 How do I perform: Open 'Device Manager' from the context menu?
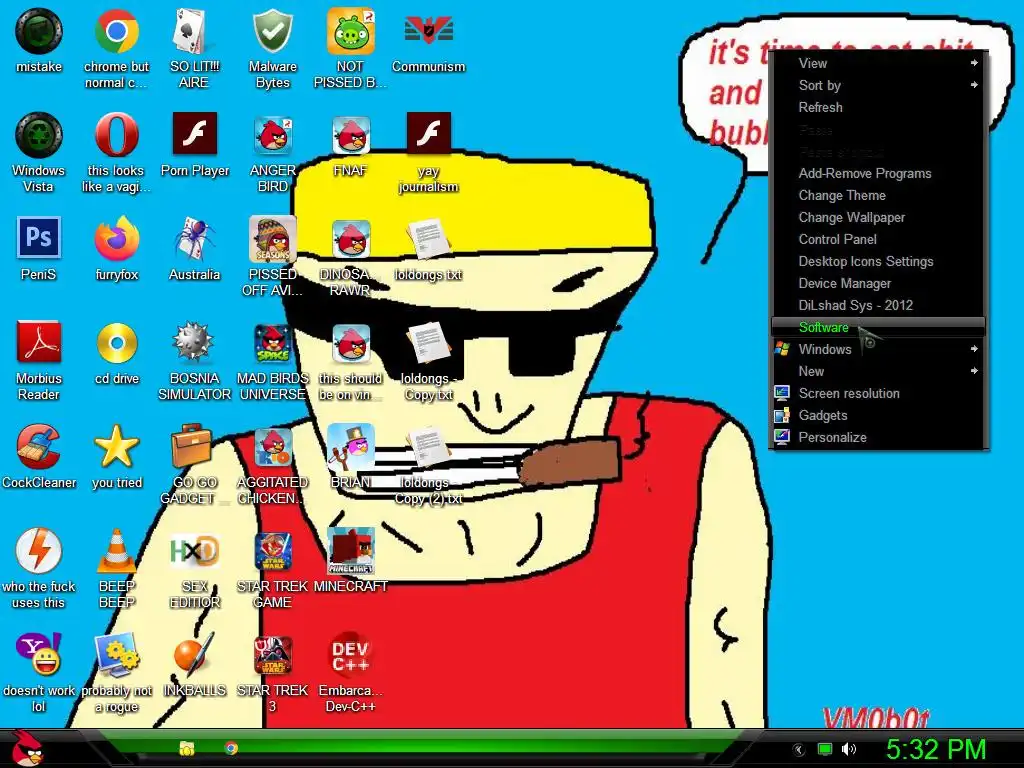click(878, 283)
